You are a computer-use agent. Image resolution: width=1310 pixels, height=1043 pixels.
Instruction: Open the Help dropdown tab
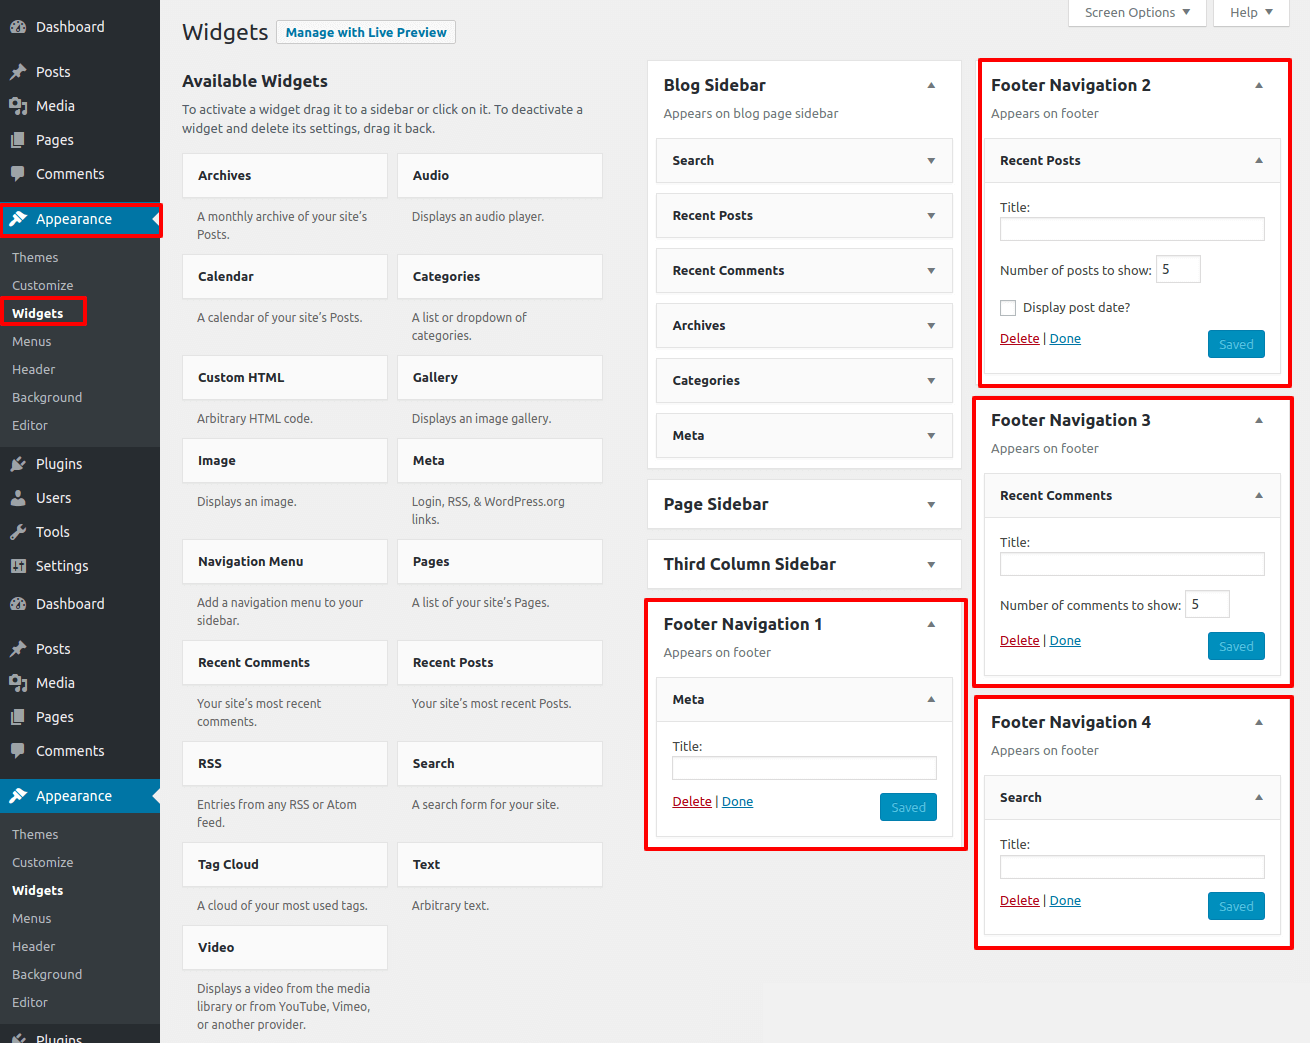coord(1251,13)
